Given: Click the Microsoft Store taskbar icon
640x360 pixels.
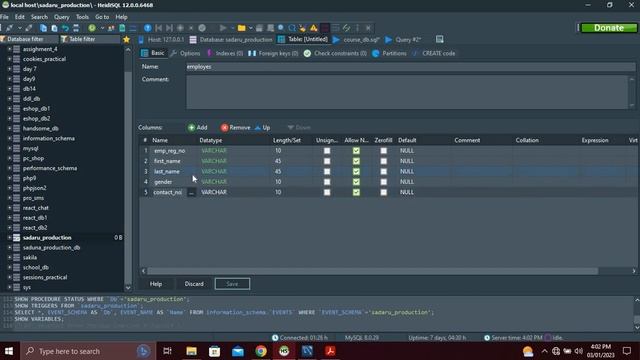Looking at the screenshot, I should (215, 351).
